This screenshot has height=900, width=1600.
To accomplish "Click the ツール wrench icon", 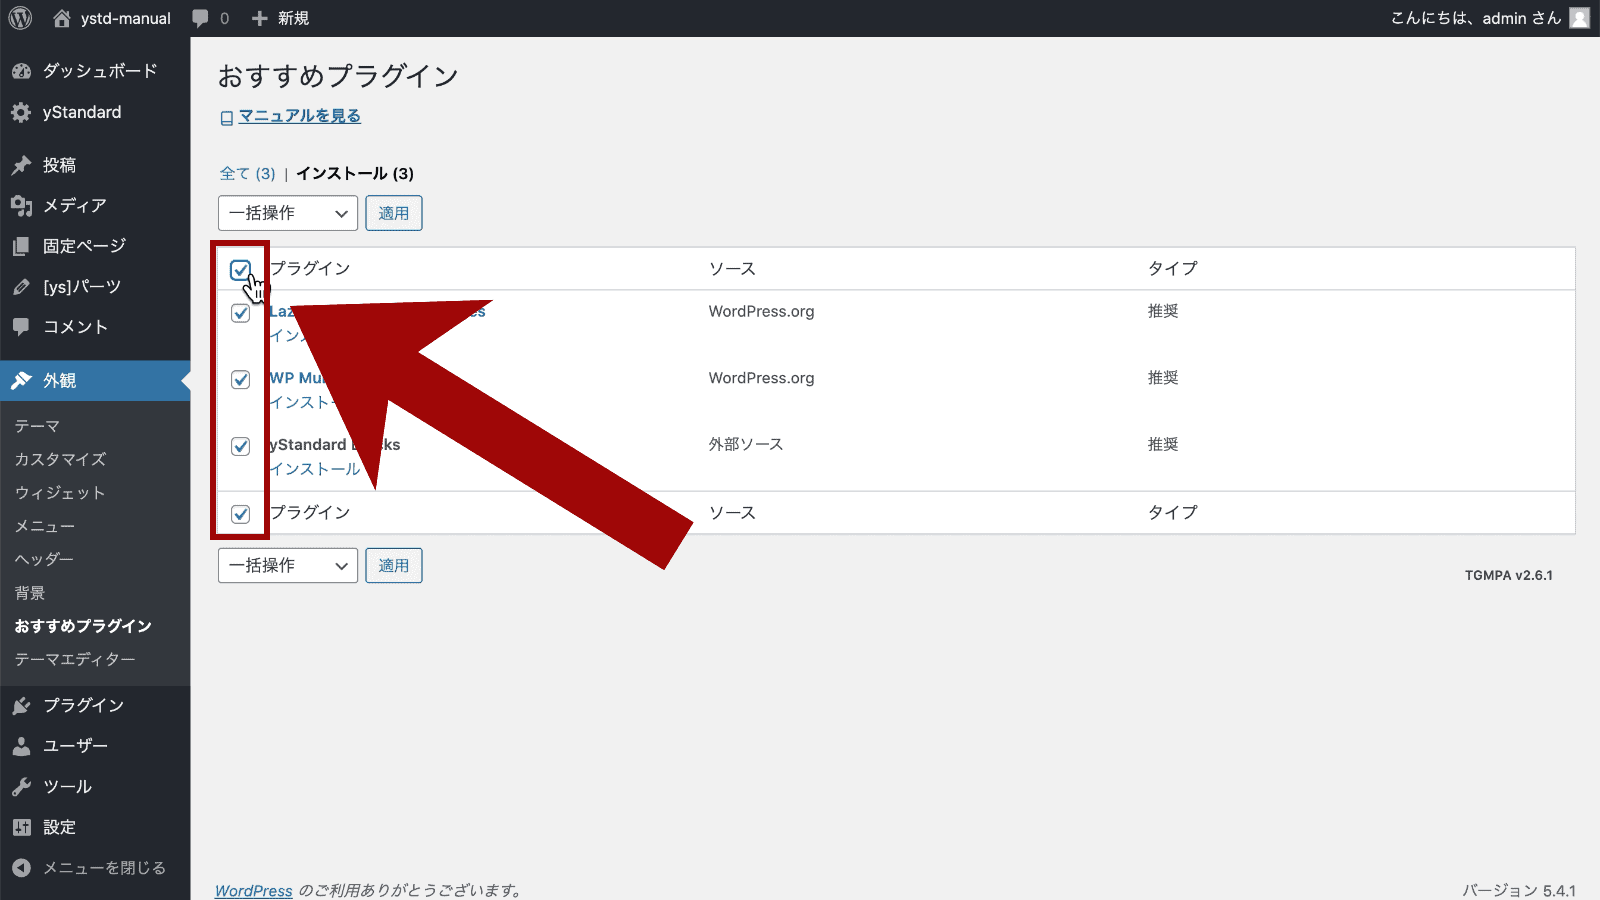I will [x=21, y=787].
